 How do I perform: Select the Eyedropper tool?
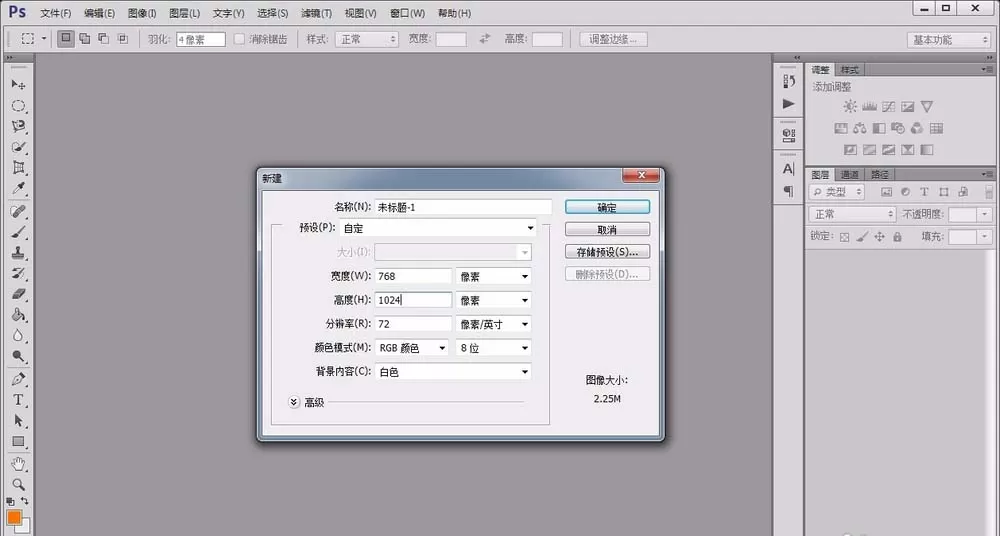(x=18, y=189)
